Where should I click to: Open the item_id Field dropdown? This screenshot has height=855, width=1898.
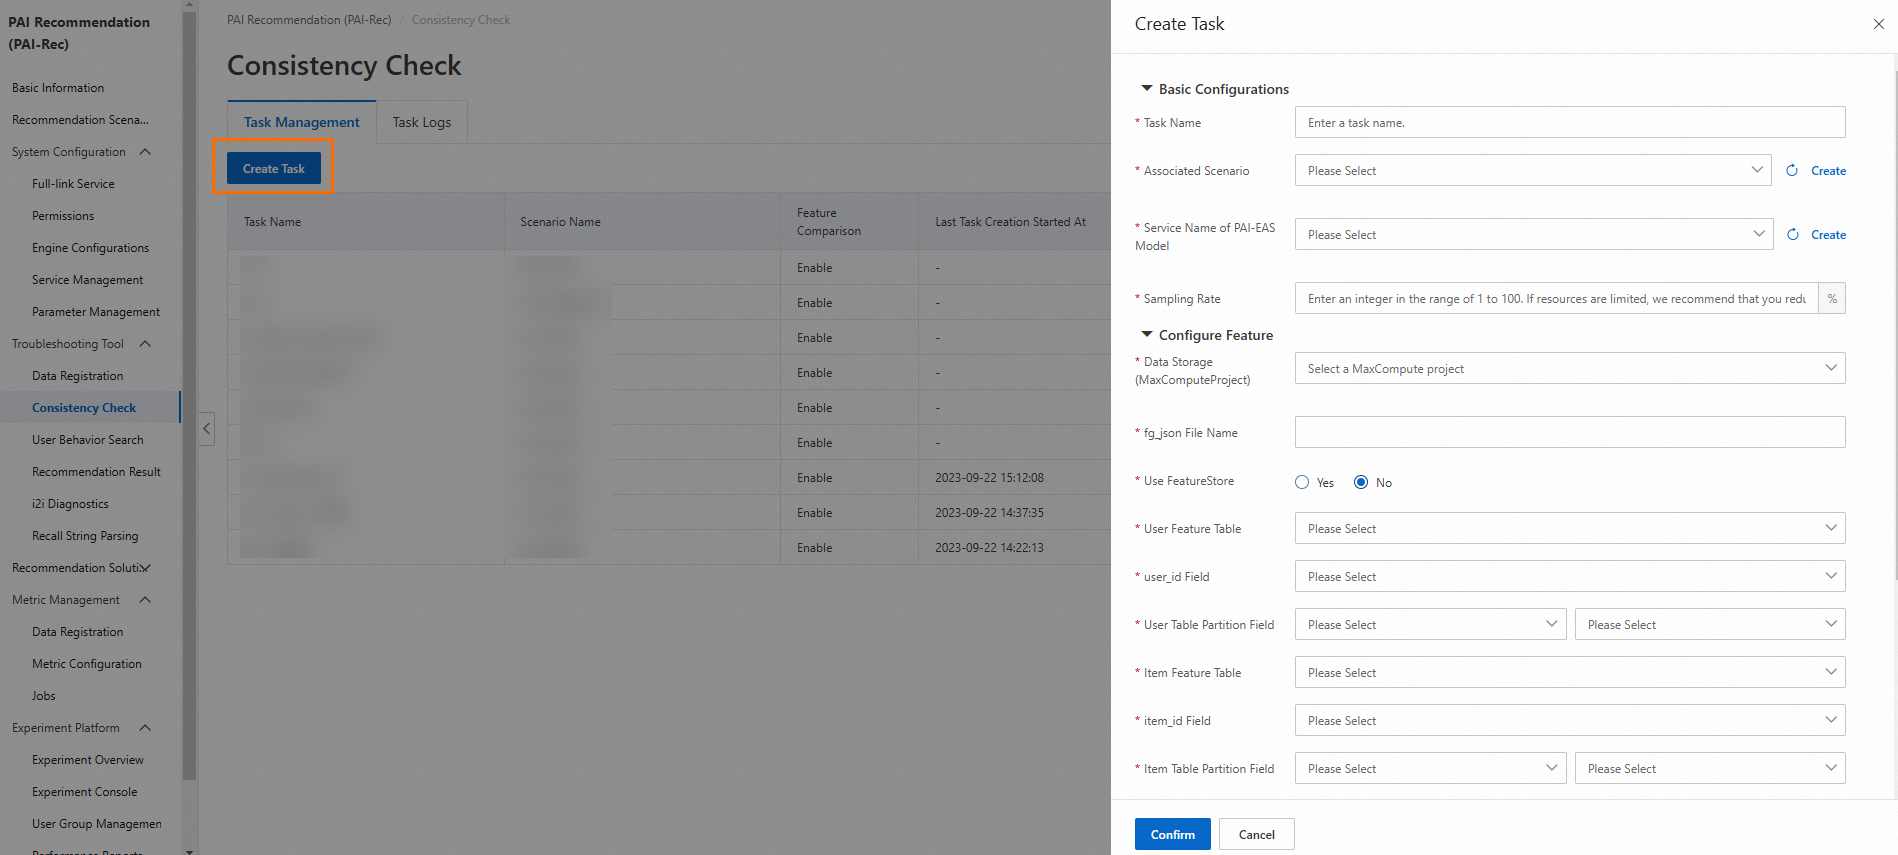(x=1570, y=721)
